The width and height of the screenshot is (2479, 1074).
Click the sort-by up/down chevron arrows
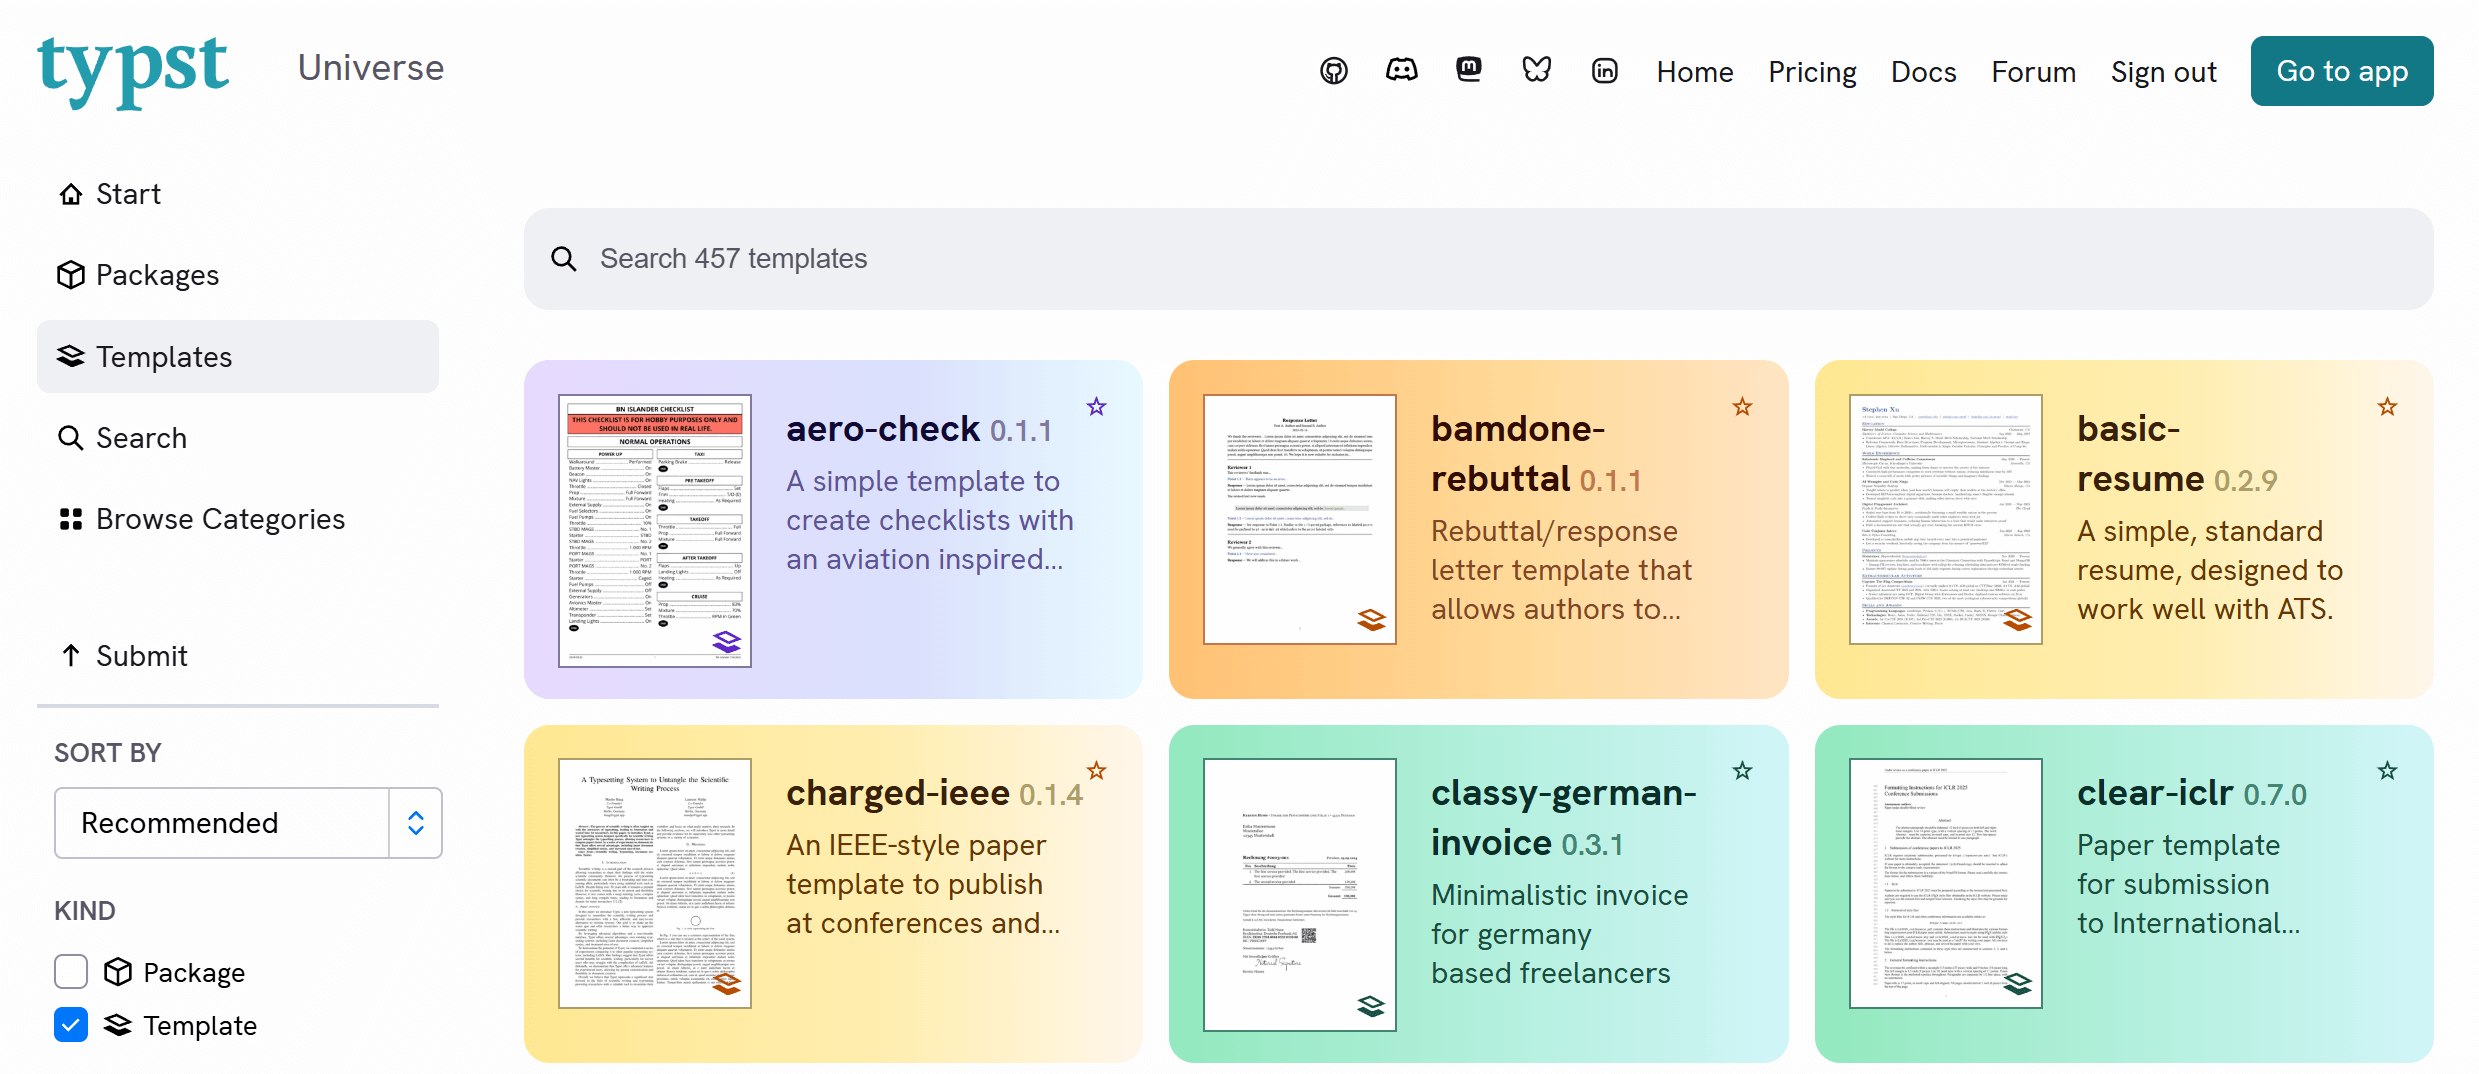click(x=416, y=823)
